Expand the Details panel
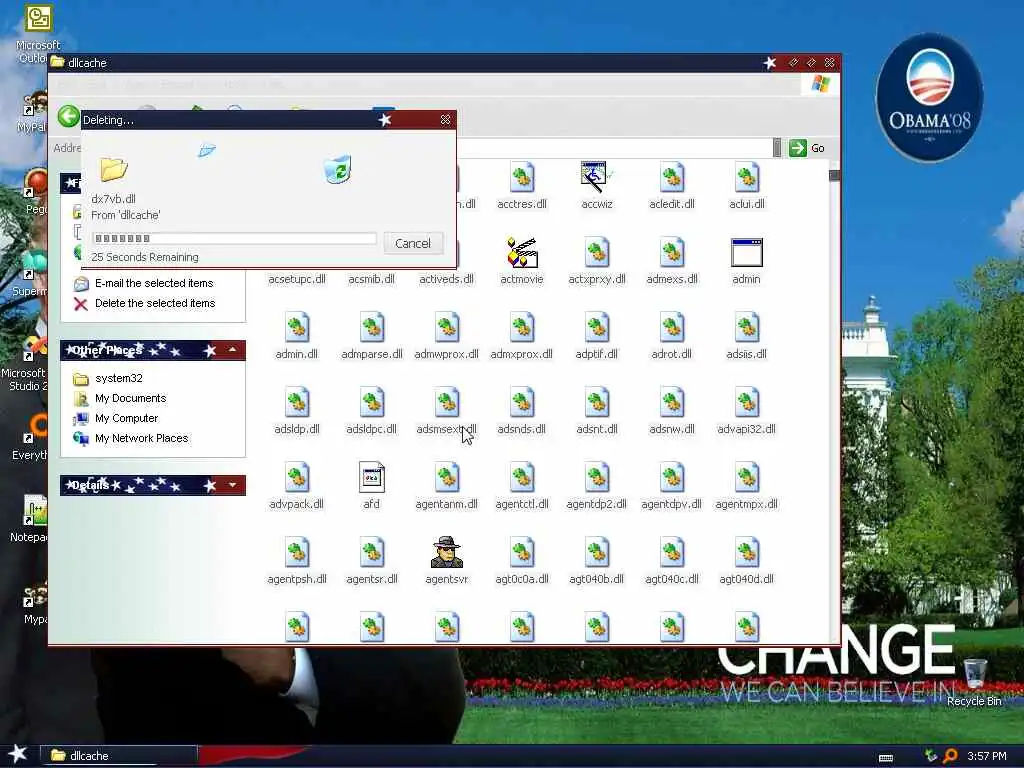Image resolution: width=1024 pixels, height=768 pixels. point(232,485)
